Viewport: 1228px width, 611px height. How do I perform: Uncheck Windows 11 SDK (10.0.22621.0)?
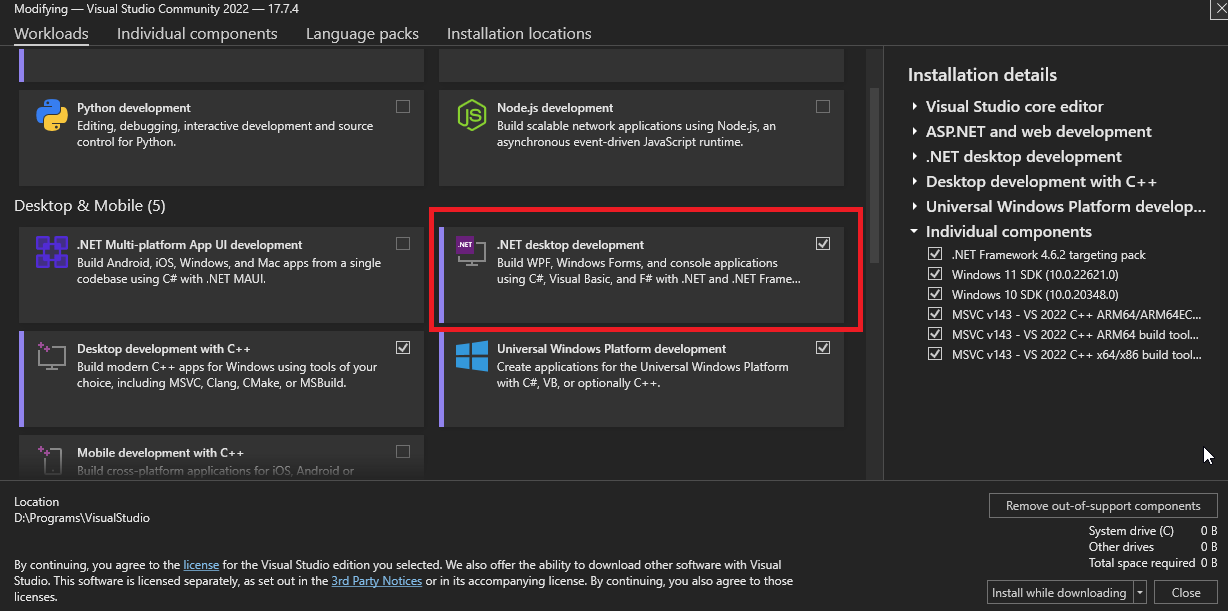pos(935,274)
